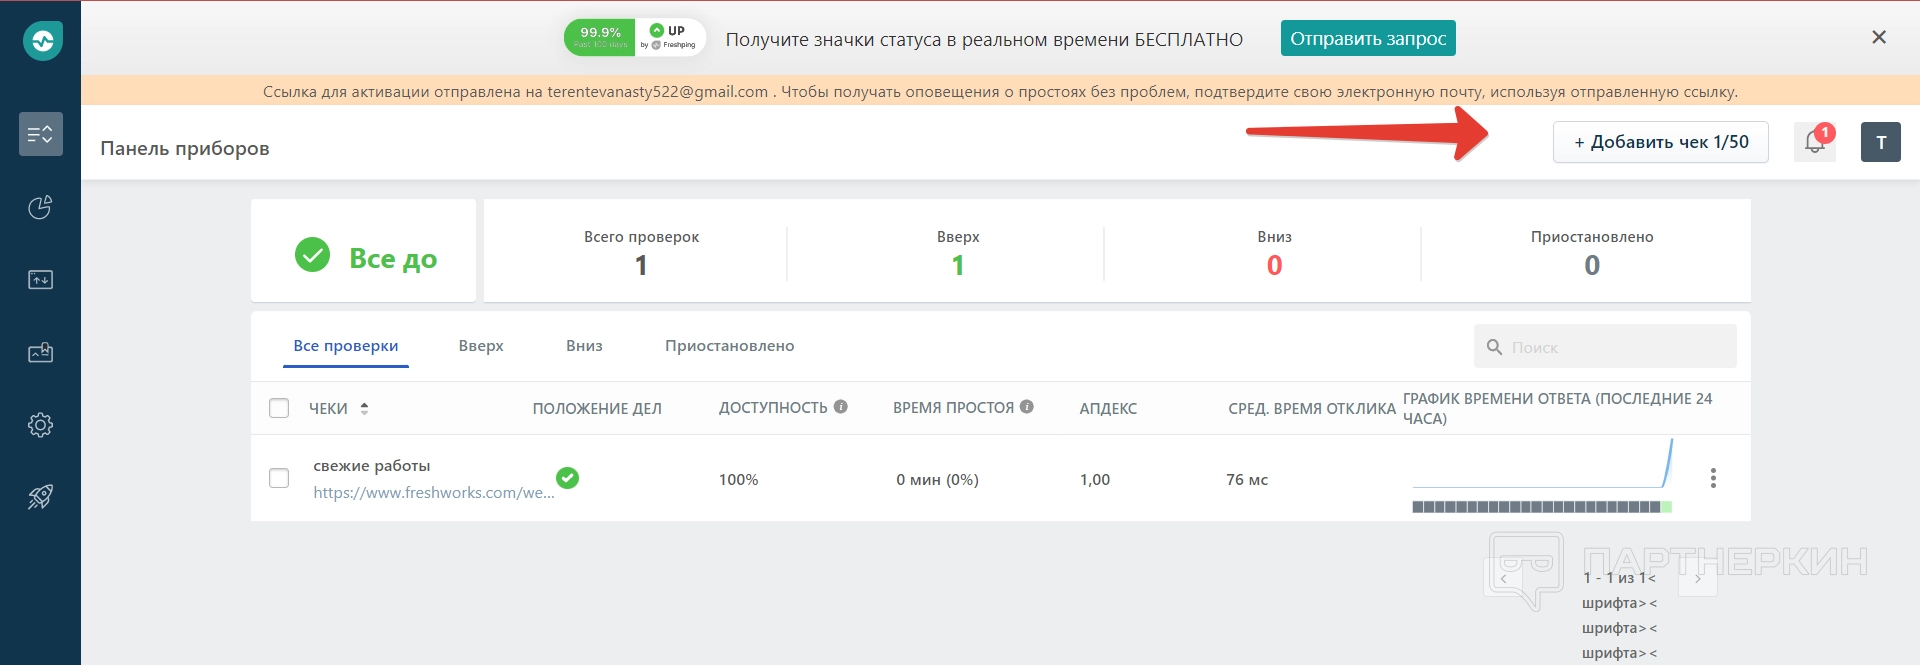The height and width of the screenshot is (665, 1920).
Task: Switch to the 'Вниз' tab
Action: (584, 346)
